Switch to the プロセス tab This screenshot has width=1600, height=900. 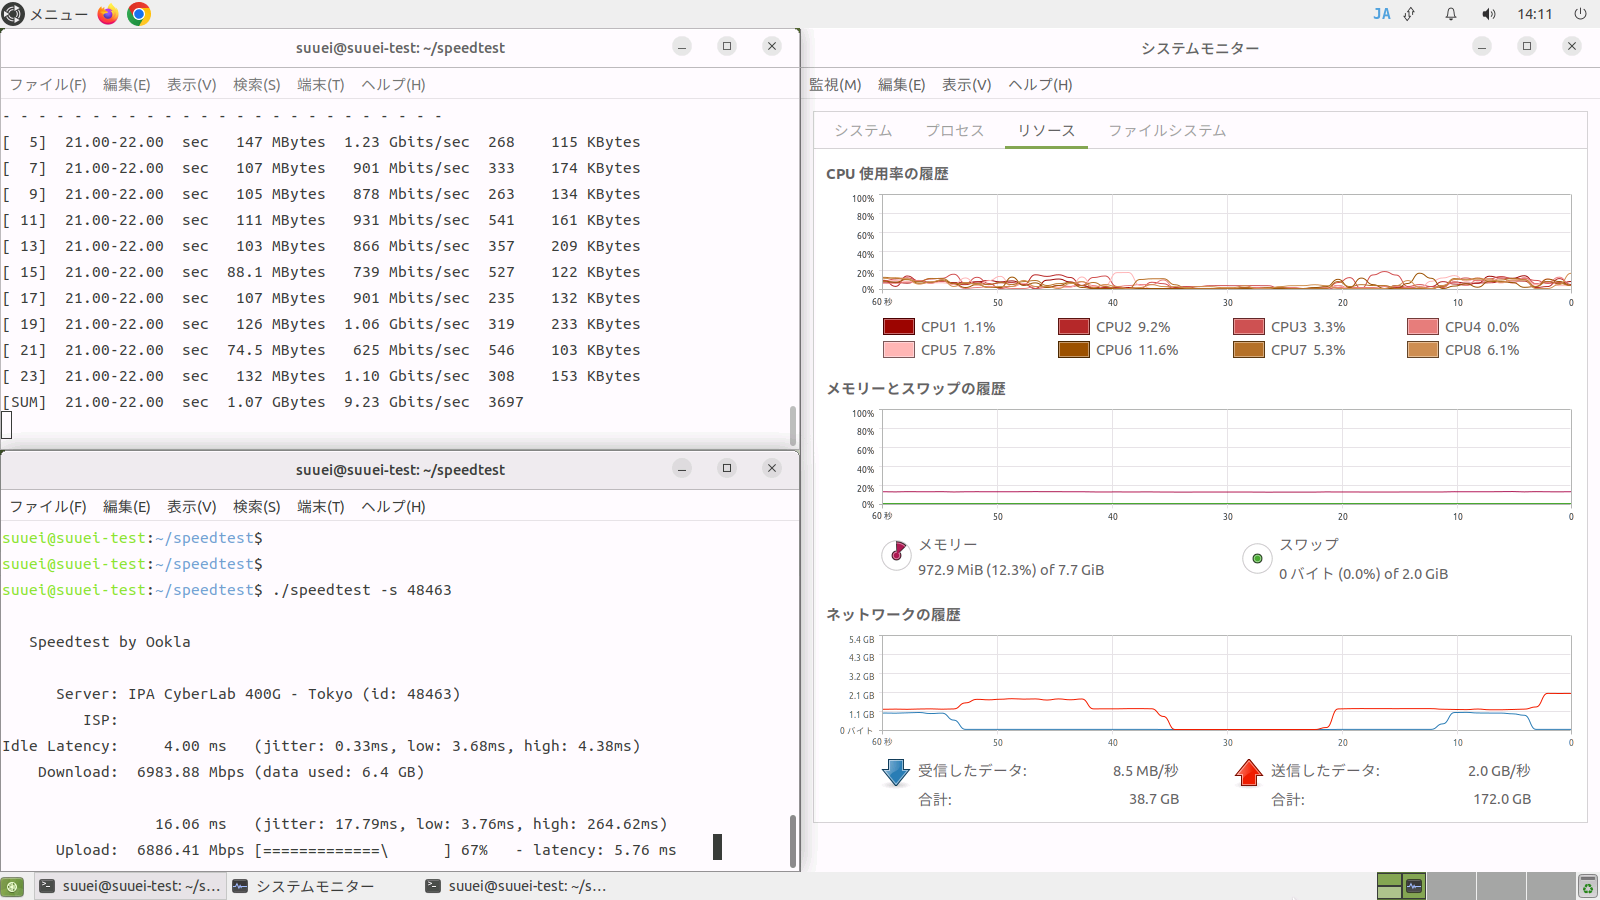pos(954,131)
